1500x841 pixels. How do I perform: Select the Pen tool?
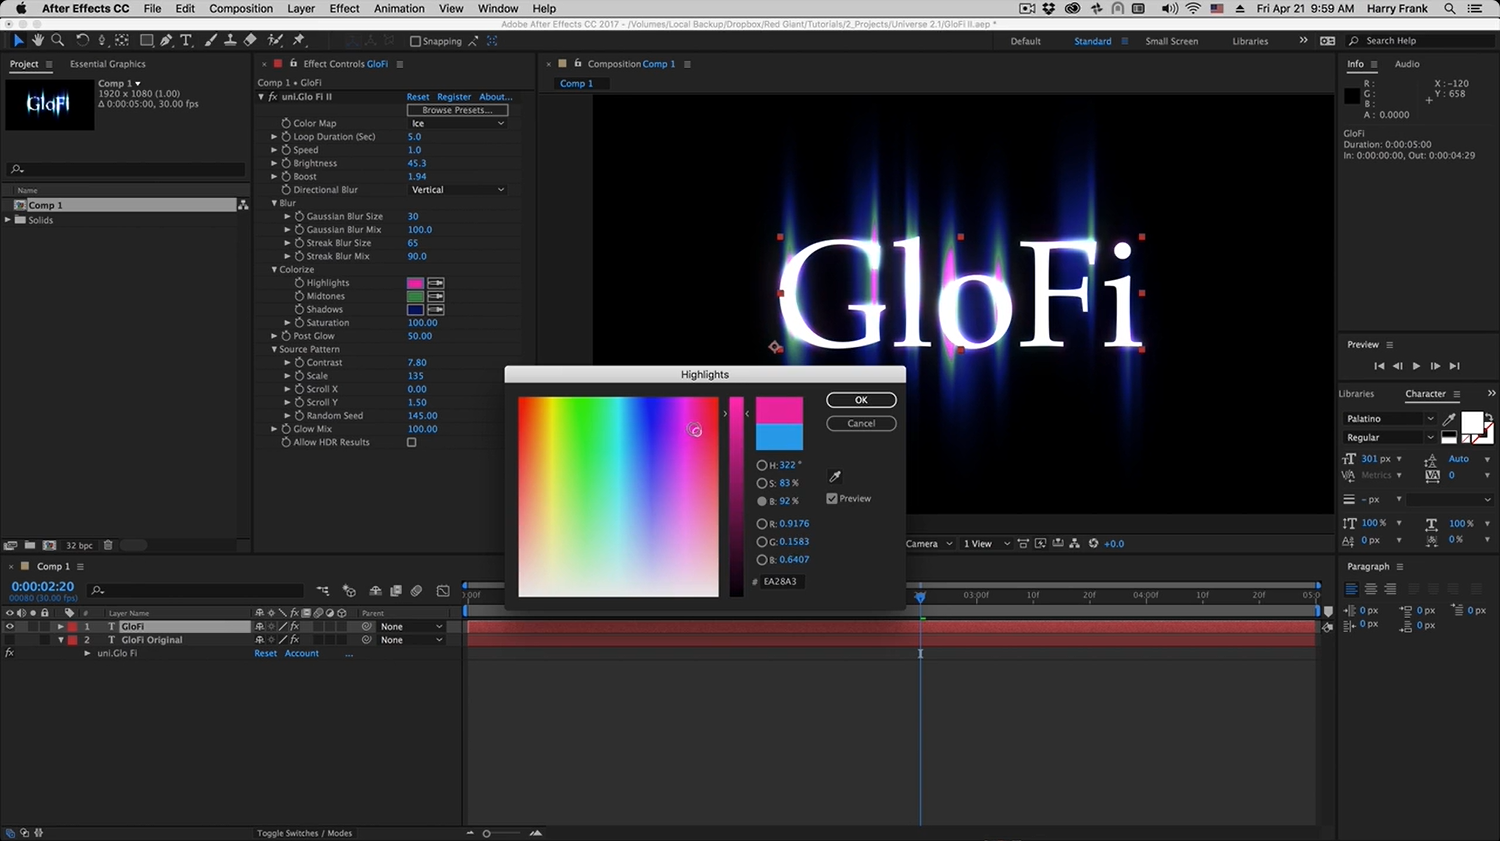coord(166,40)
